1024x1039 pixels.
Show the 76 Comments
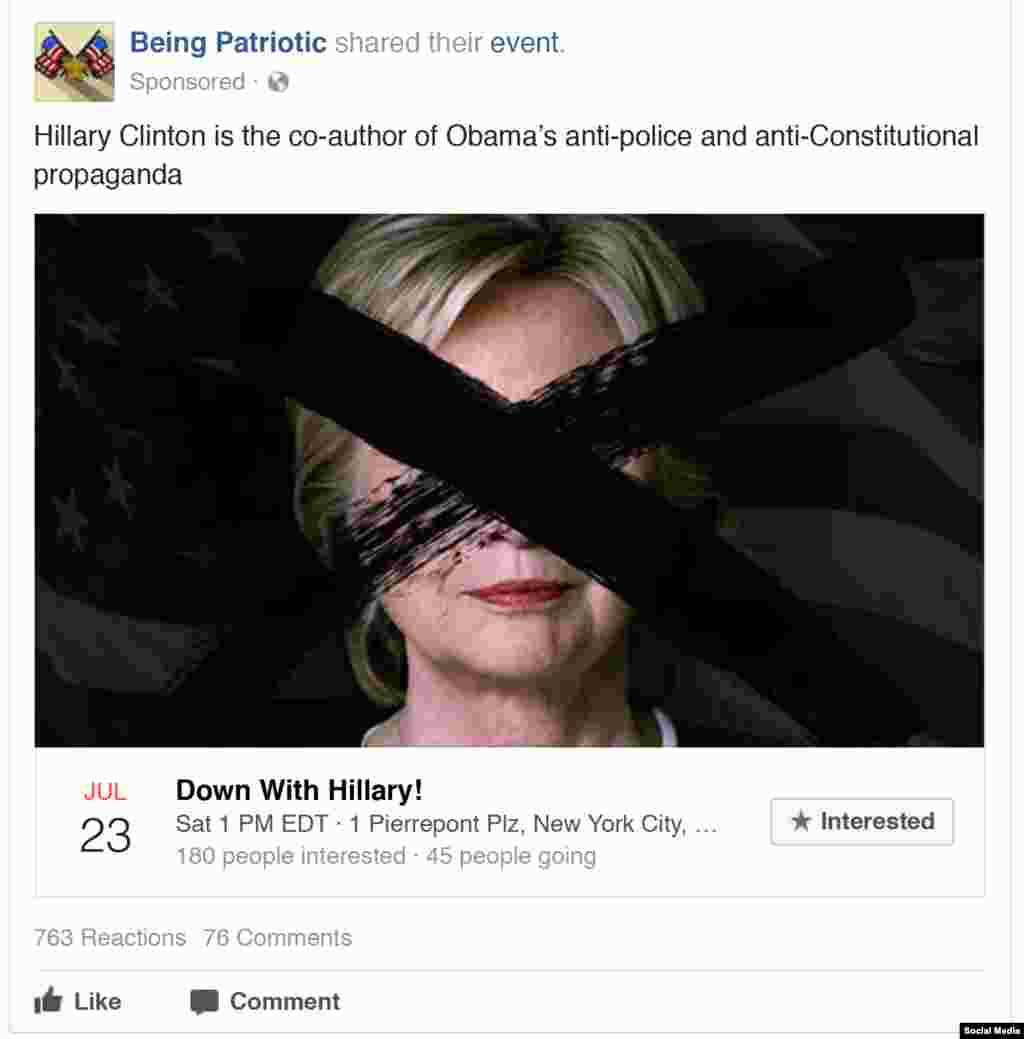click(278, 938)
